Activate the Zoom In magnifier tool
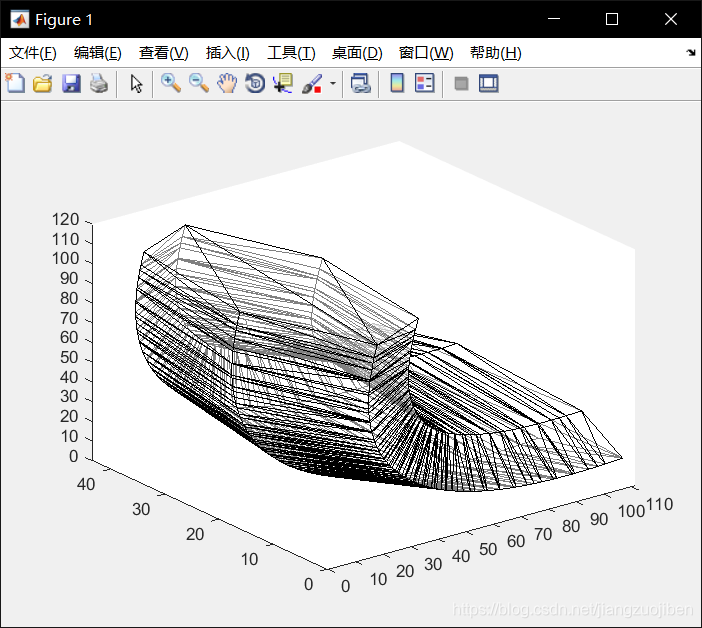 click(171, 83)
